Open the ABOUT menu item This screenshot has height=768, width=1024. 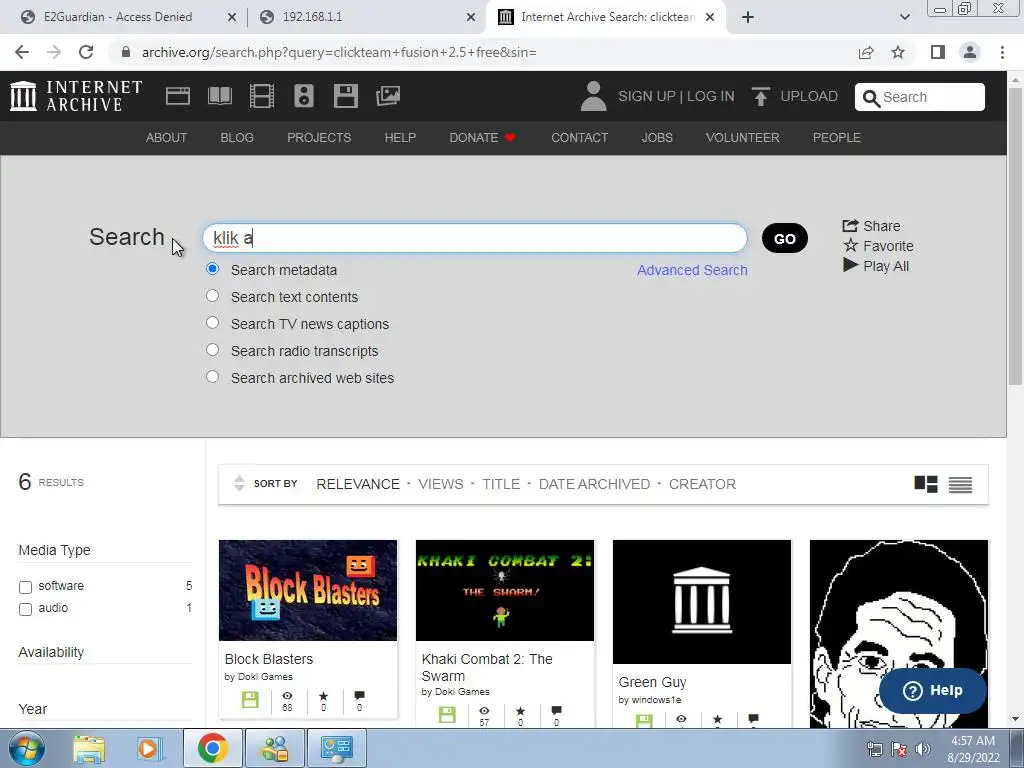167,138
